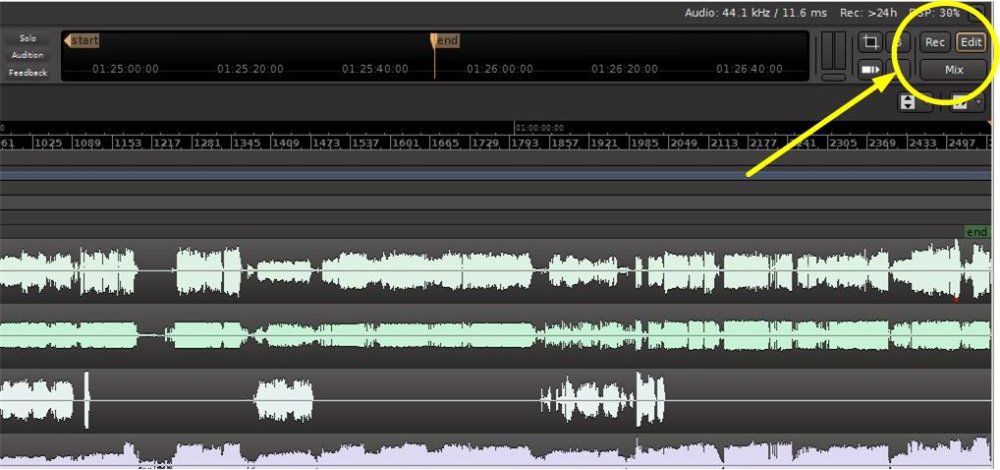Toggle the Feedback alert indicator
The height and width of the screenshot is (470, 1000).
tap(28, 73)
